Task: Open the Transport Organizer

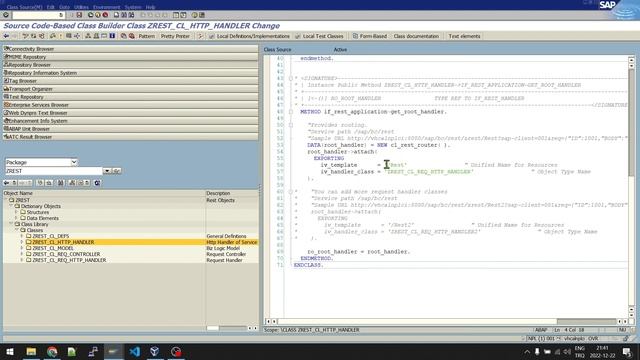Action: coord(131,89)
